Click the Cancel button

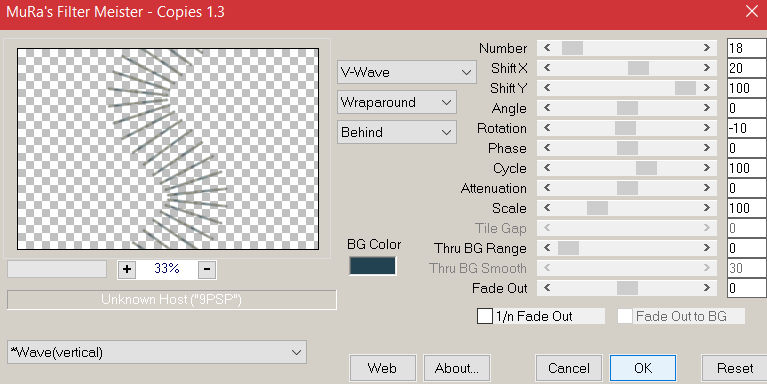coord(569,368)
